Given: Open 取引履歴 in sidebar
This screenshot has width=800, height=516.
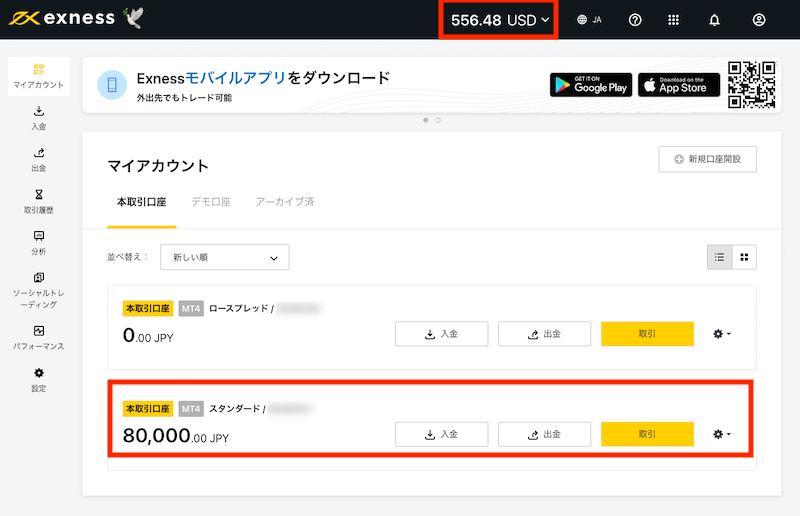Looking at the screenshot, I should pyautogui.click(x=39, y=202).
